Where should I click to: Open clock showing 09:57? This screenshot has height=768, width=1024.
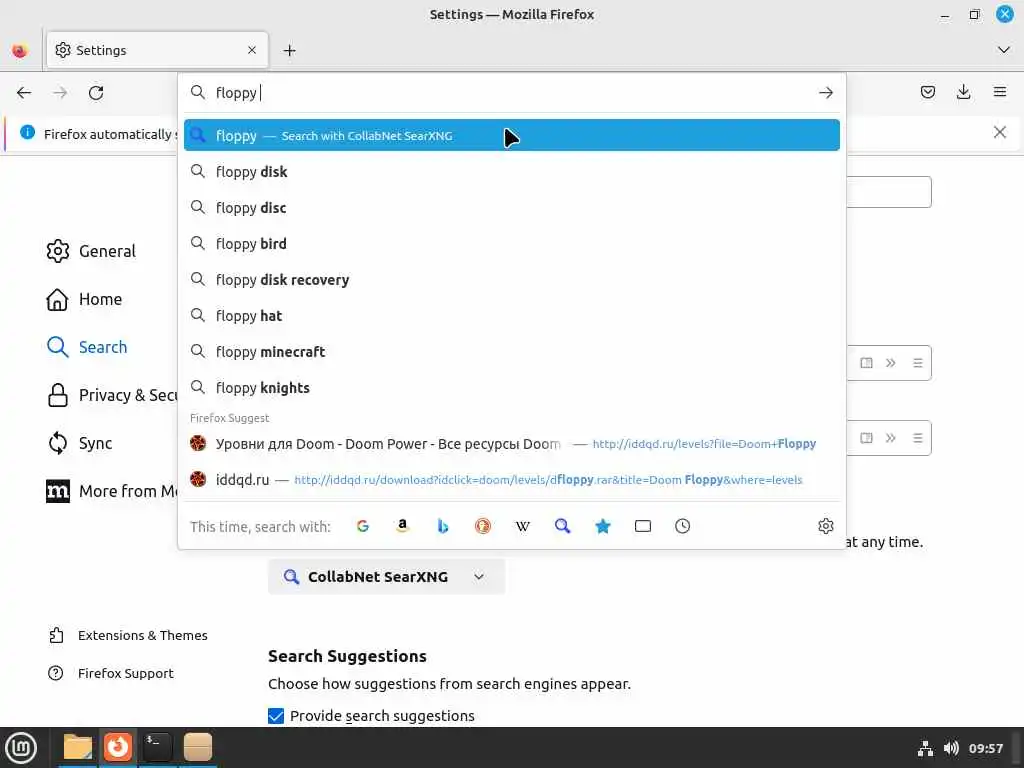[x=985, y=748]
